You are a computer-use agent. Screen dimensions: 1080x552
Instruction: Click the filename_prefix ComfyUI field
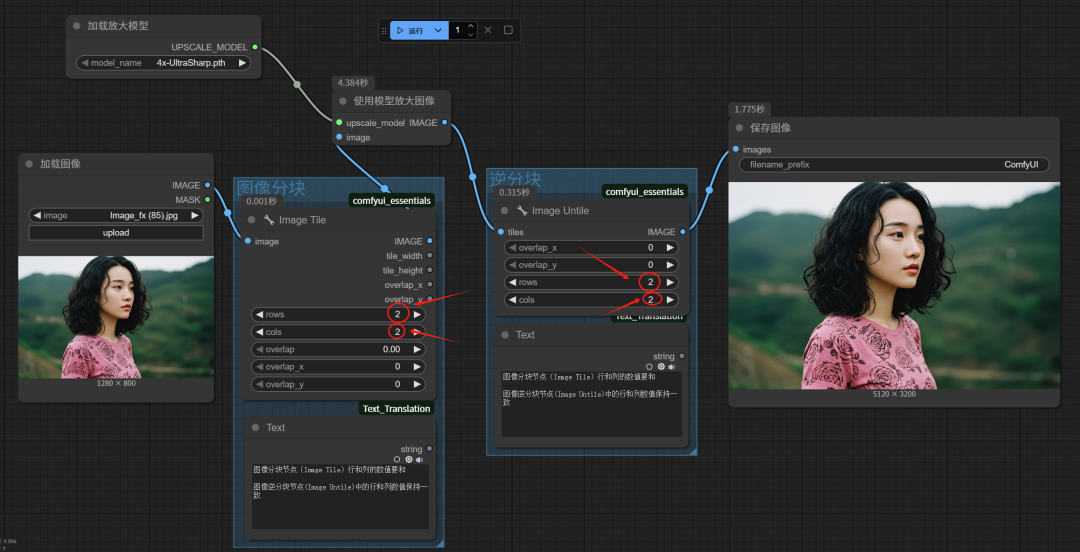(x=894, y=165)
